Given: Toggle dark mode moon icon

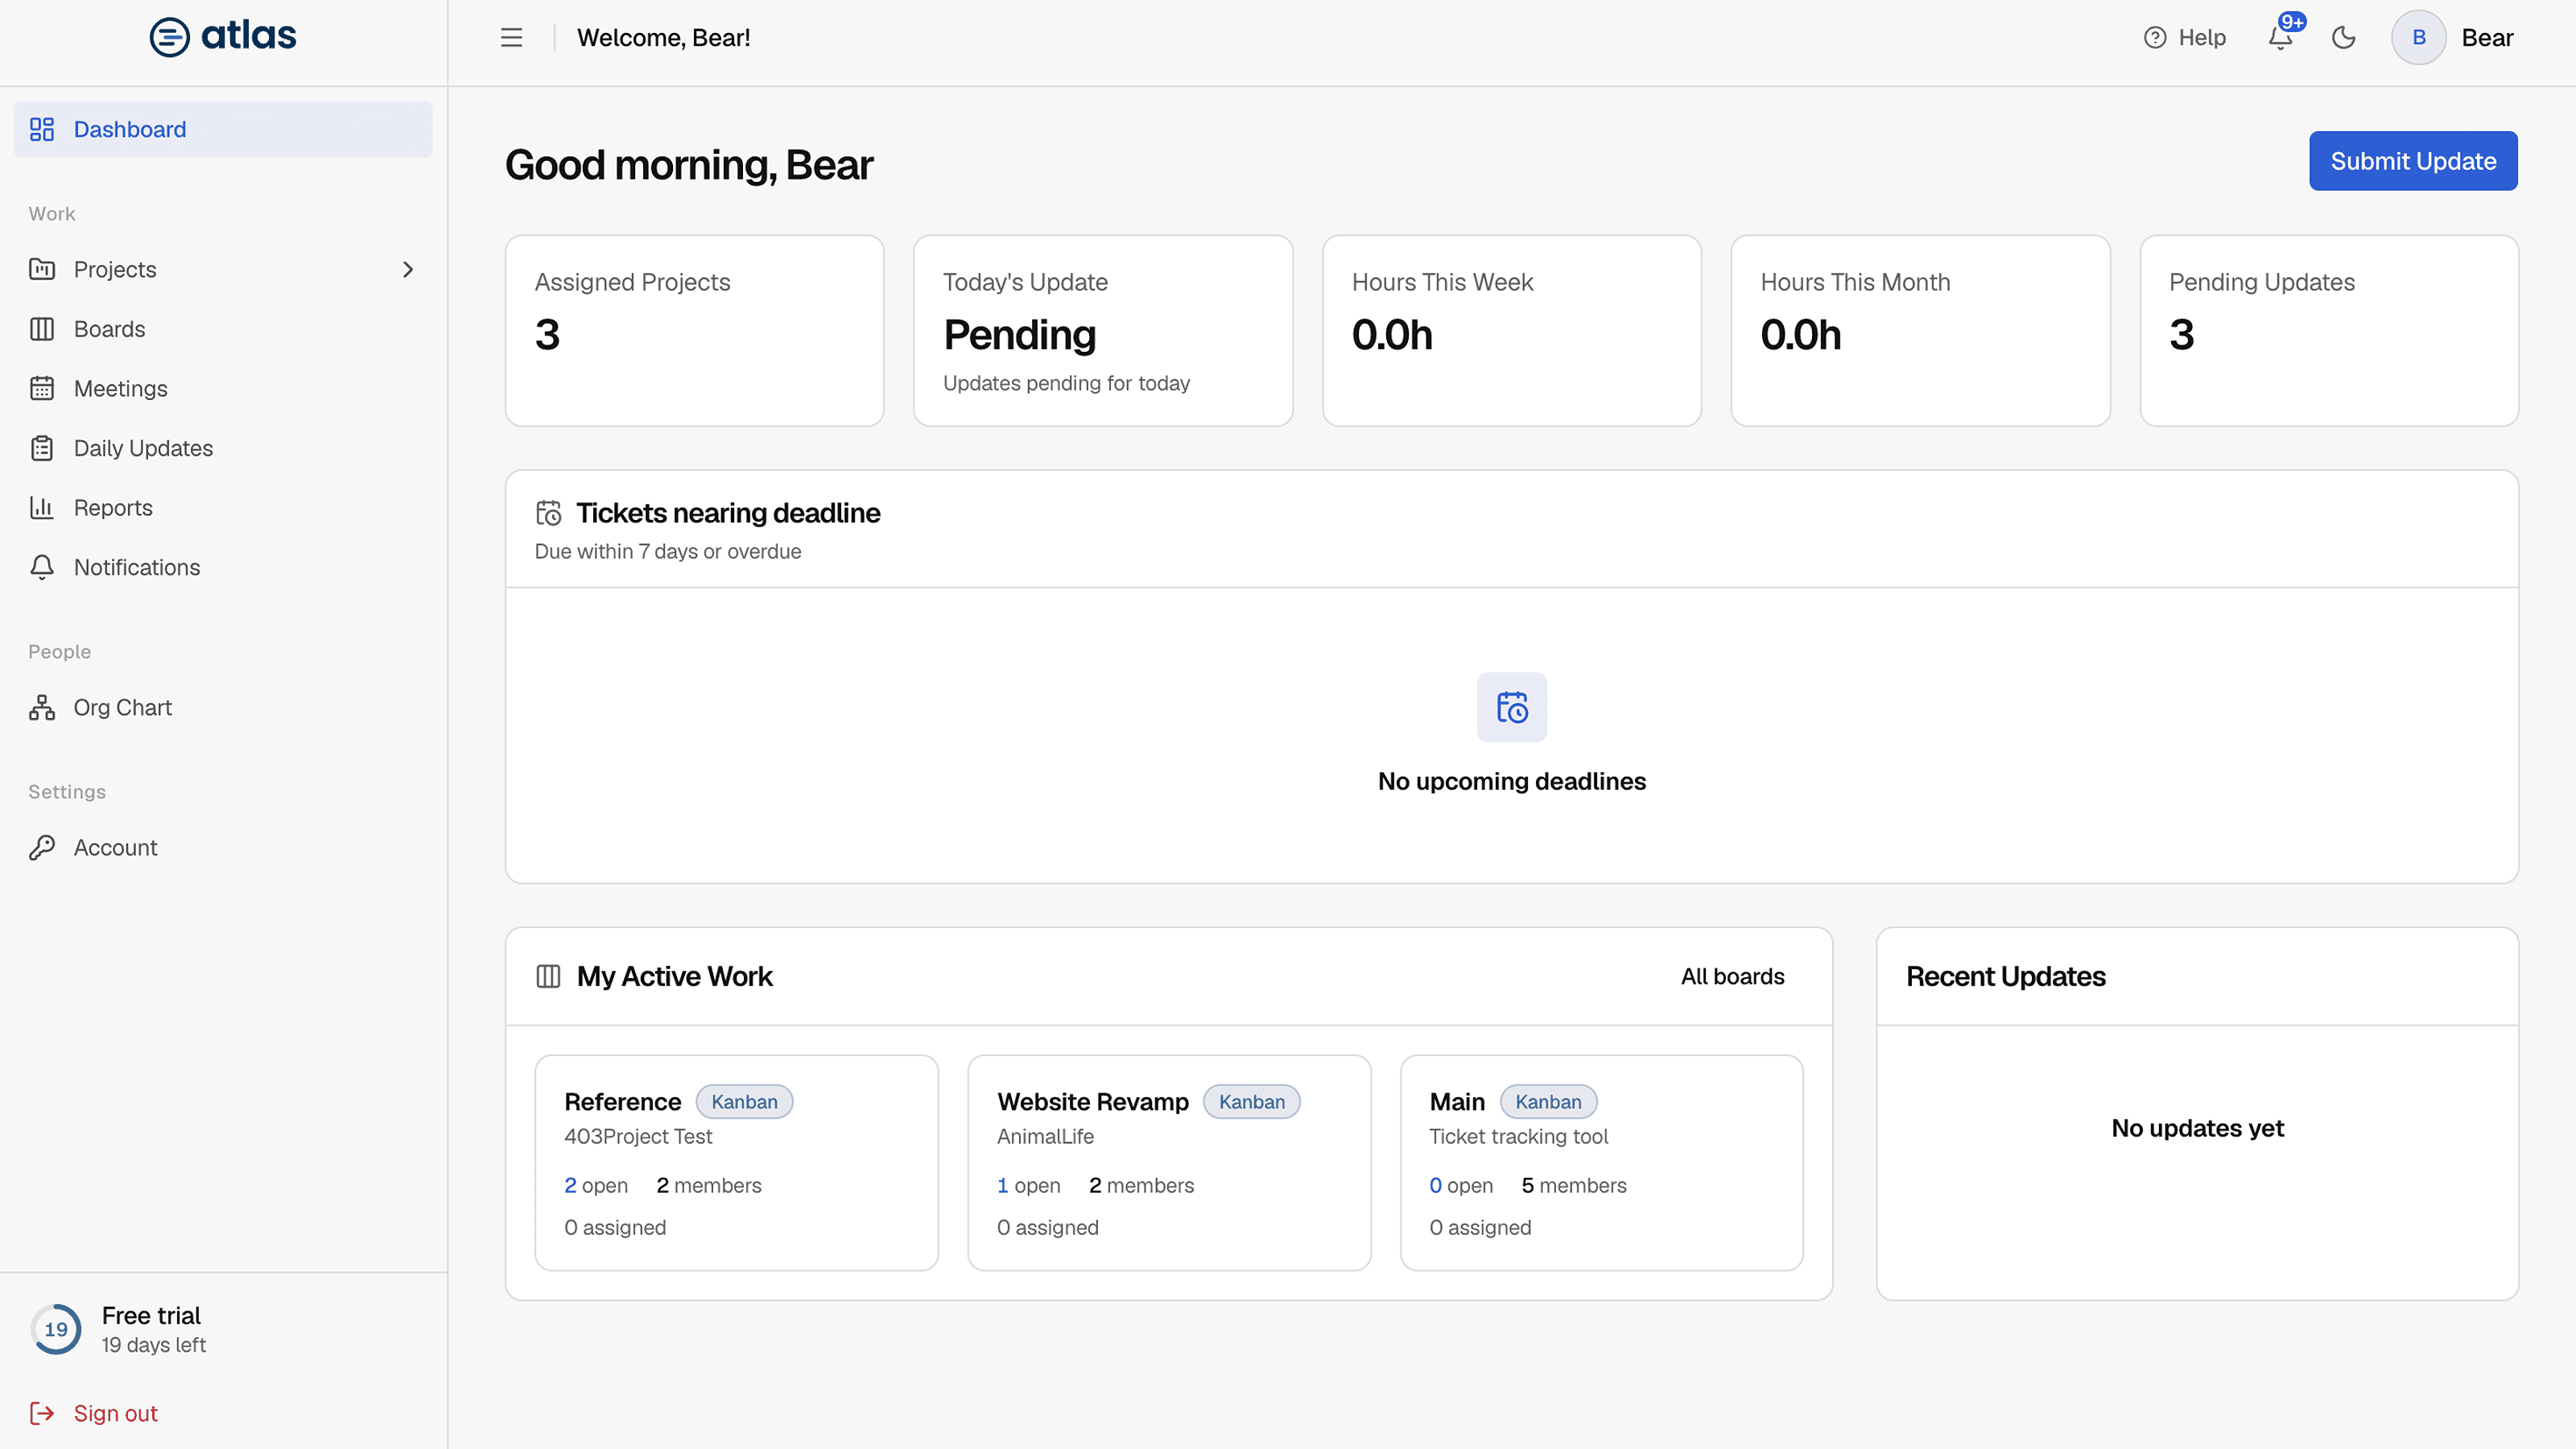Looking at the screenshot, I should point(2343,38).
